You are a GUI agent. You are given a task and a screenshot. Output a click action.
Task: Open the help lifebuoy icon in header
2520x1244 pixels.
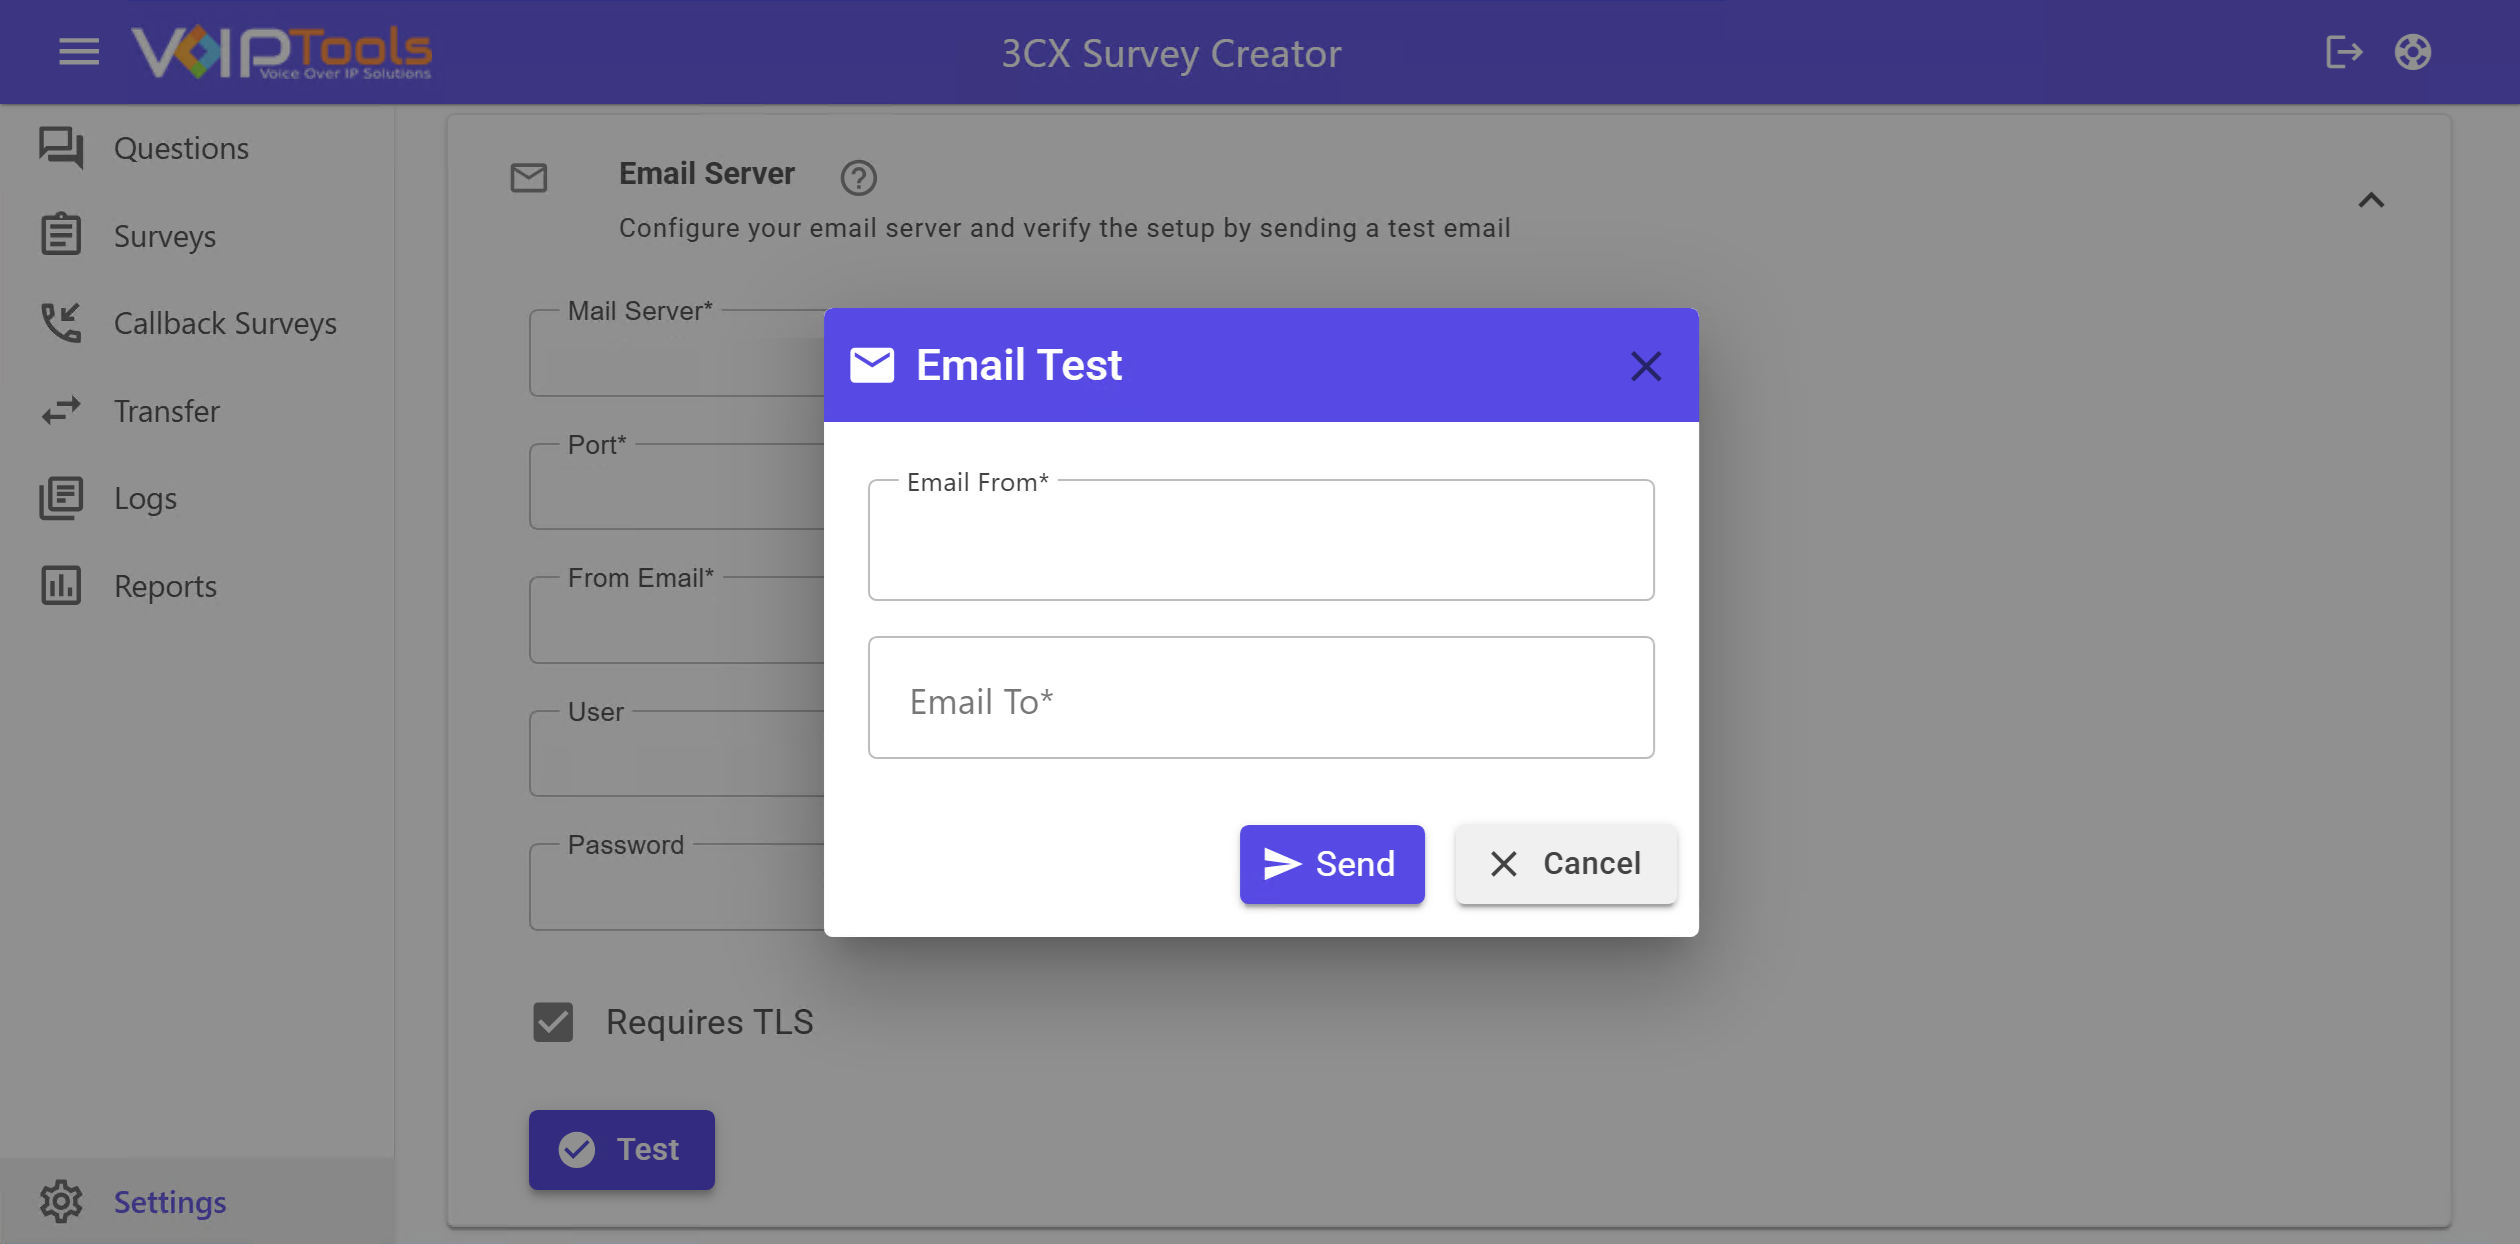coord(2413,52)
